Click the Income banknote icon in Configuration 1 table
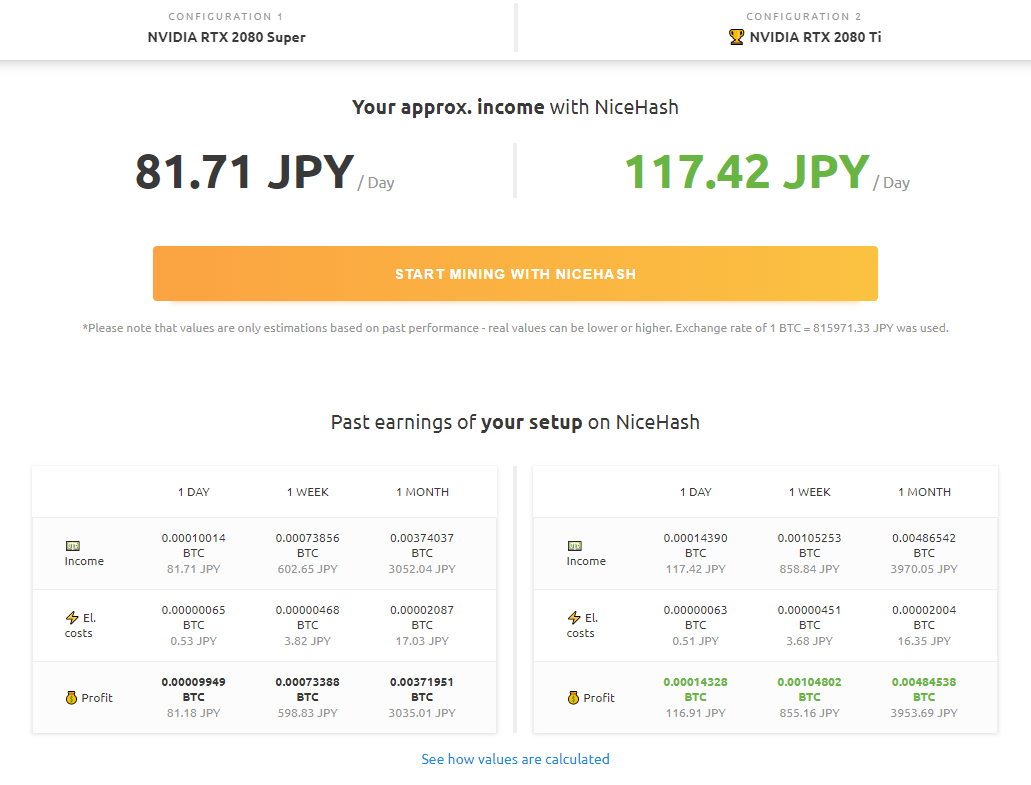The width and height of the screenshot is (1031, 785). point(72,546)
